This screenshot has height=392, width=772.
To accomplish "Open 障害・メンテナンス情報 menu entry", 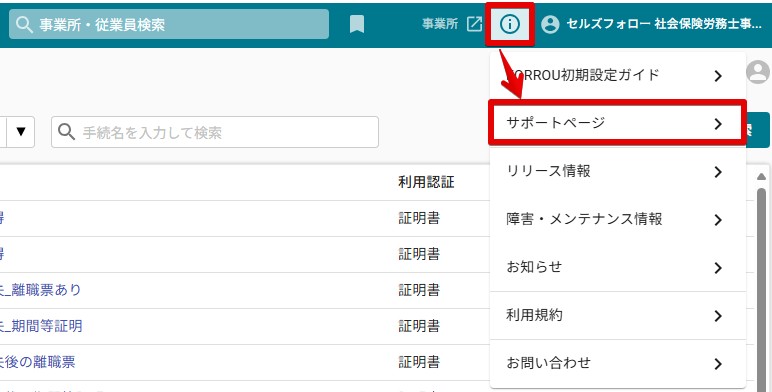I will 618,219.
